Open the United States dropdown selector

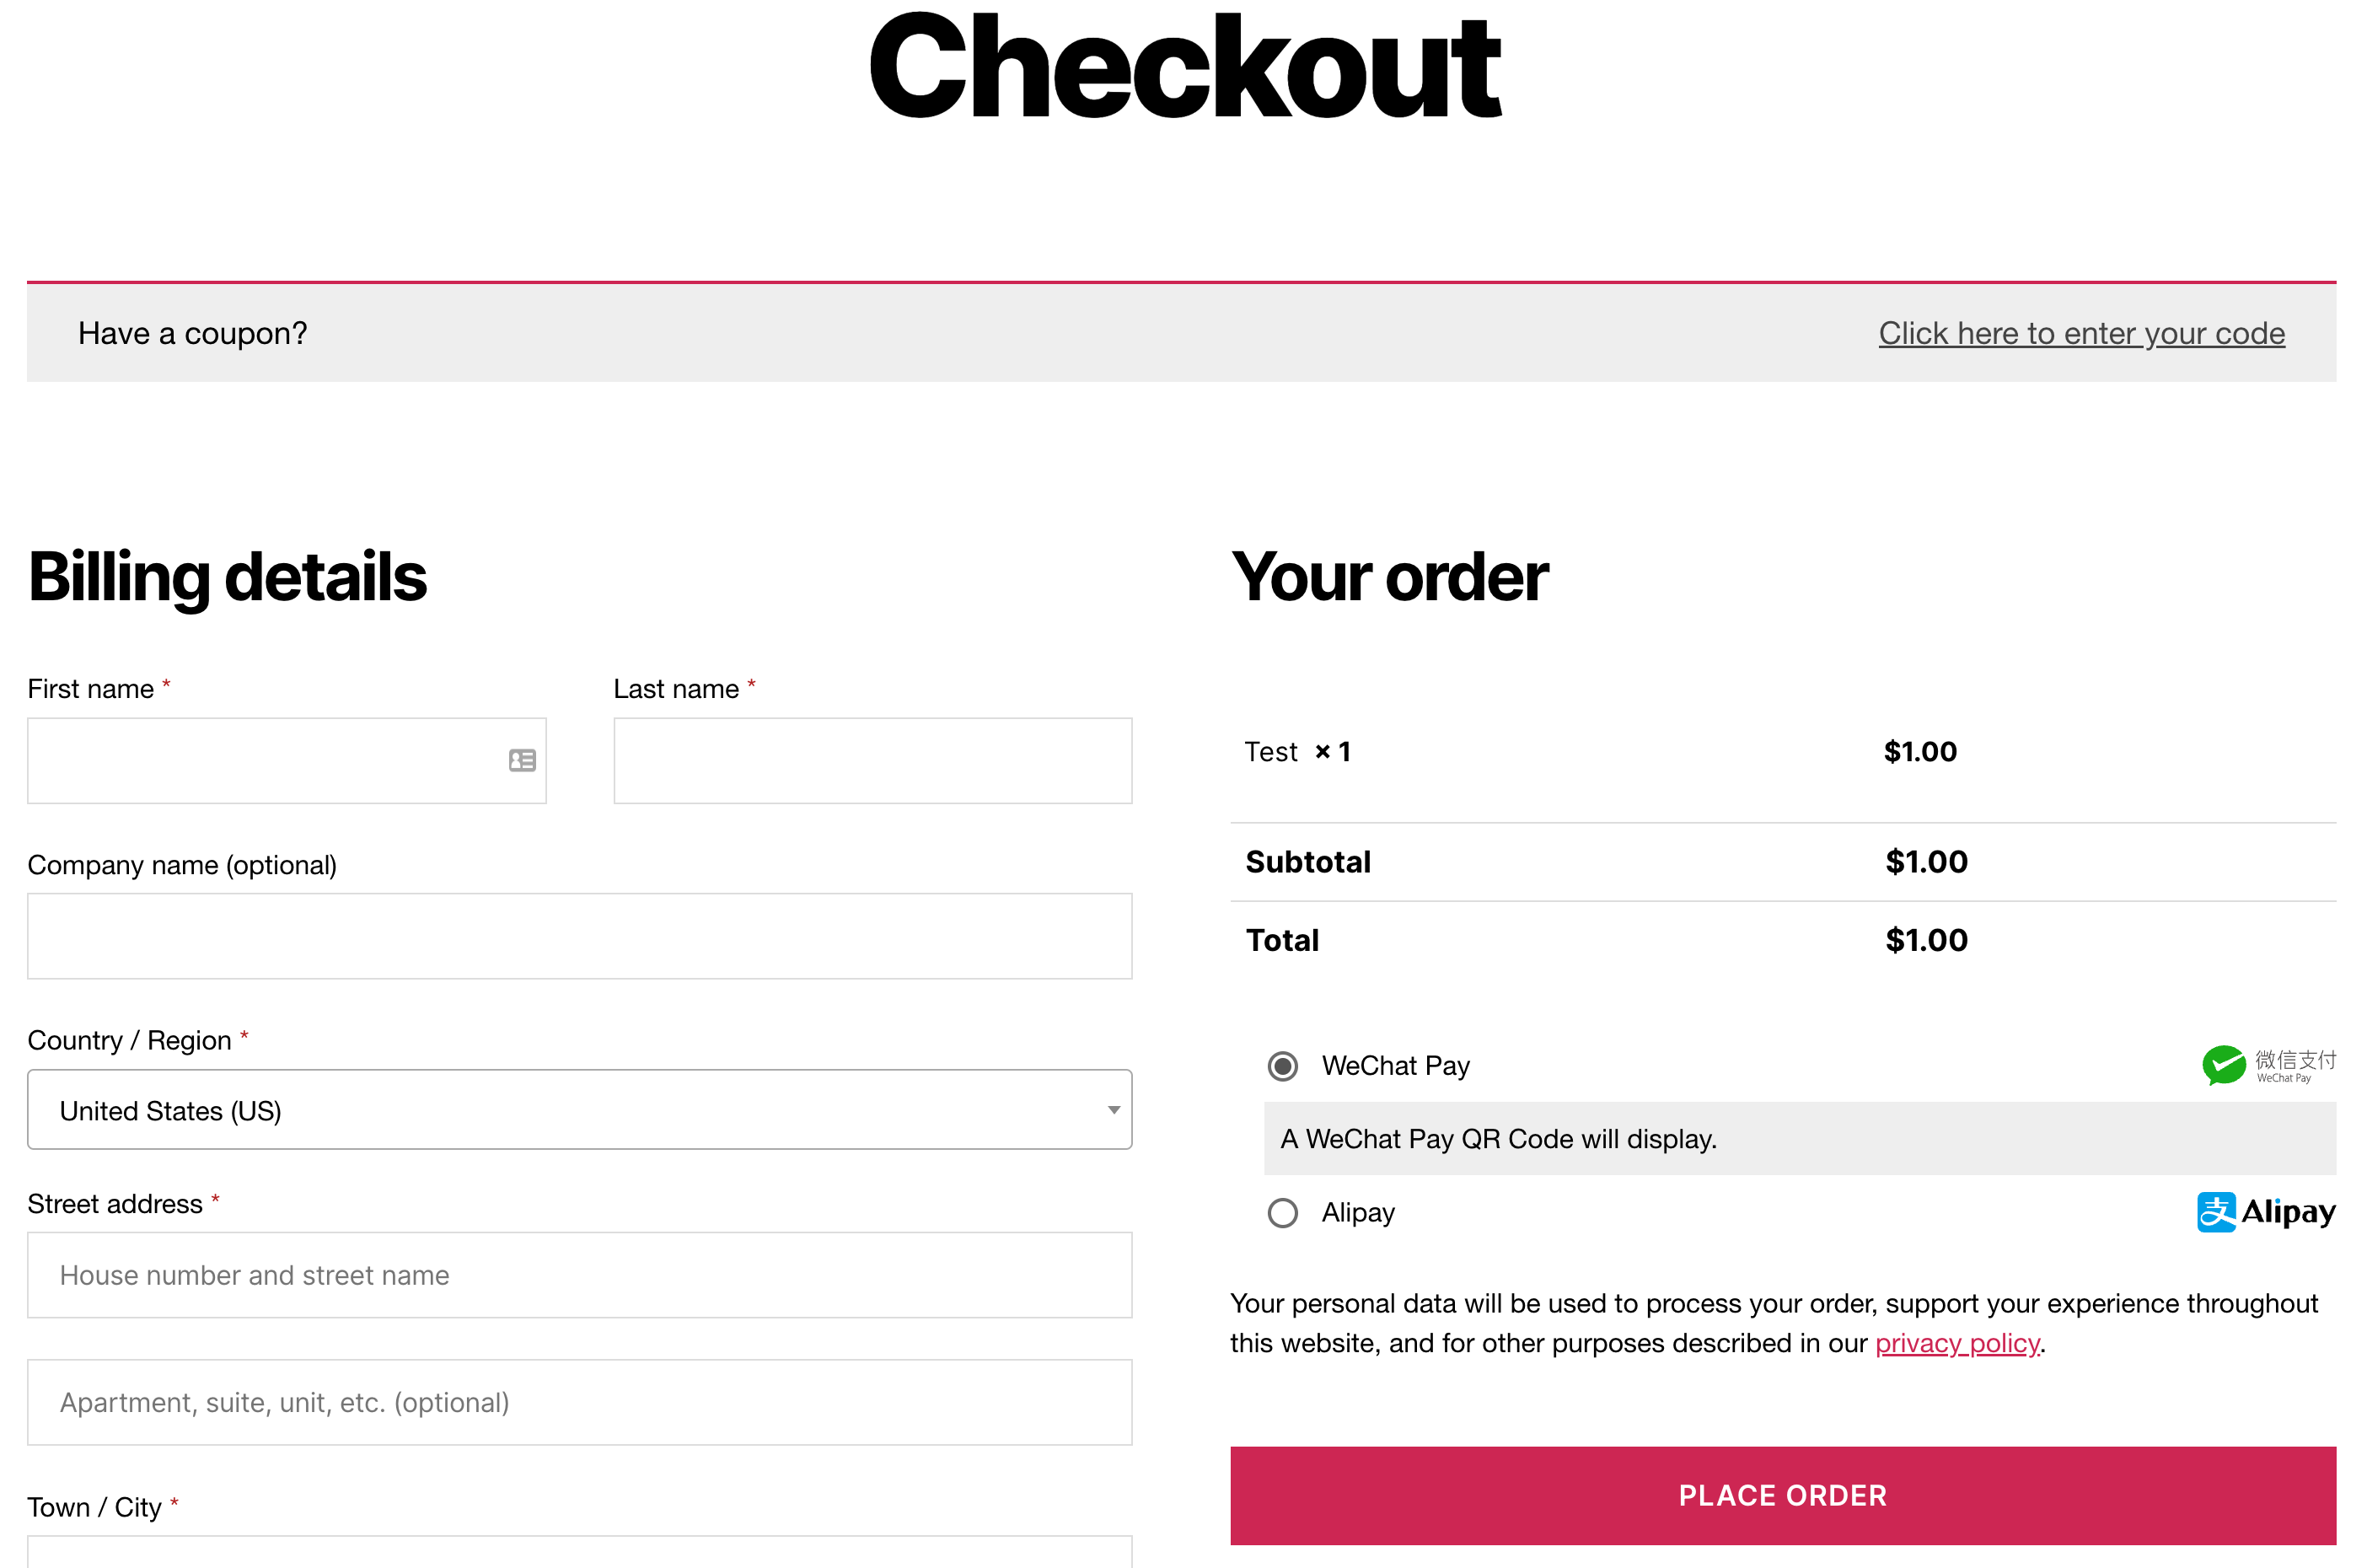(584, 1109)
